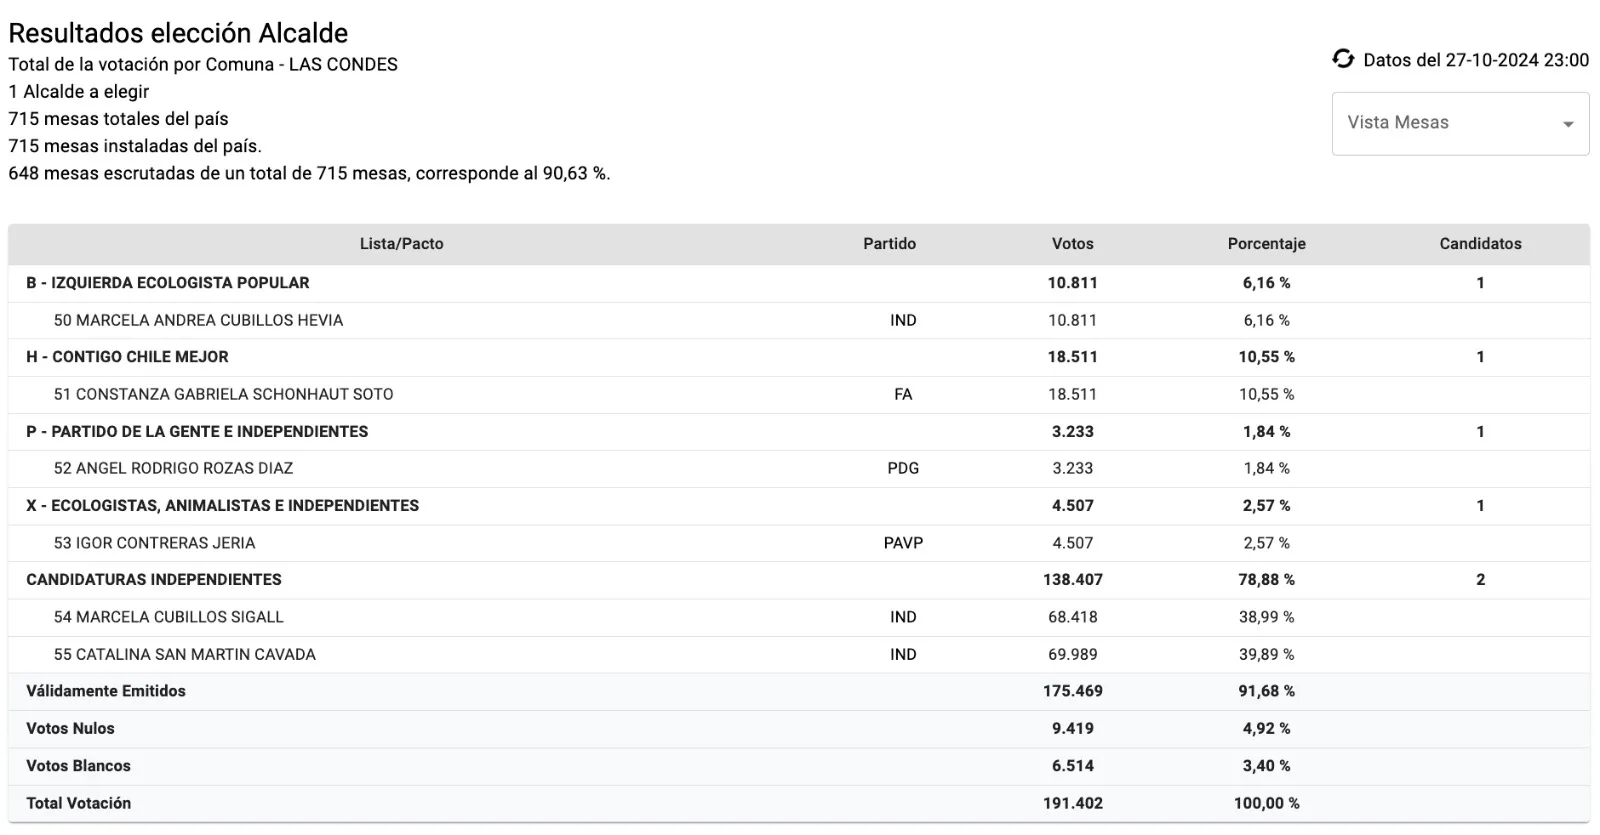Click the 69.989 votes value
The width and height of the screenshot is (1600, 835).
1072,654
